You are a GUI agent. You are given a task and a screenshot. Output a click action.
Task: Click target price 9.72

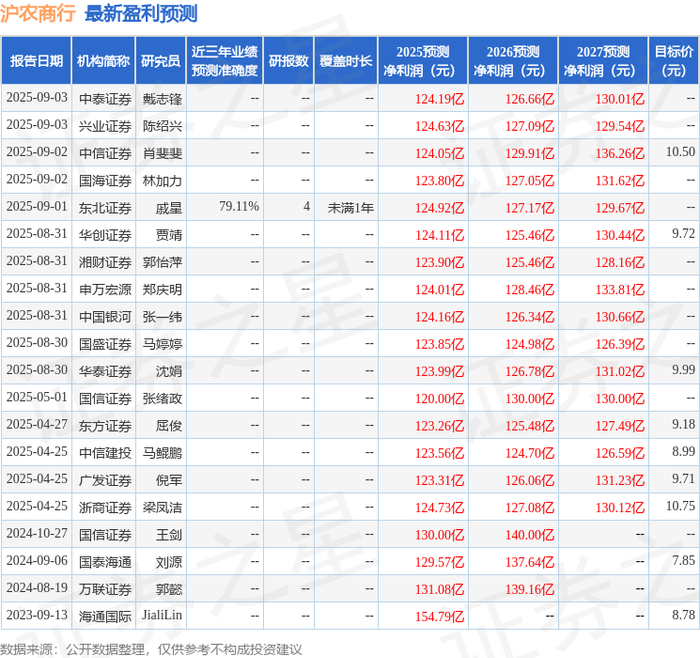pos(683,233)
